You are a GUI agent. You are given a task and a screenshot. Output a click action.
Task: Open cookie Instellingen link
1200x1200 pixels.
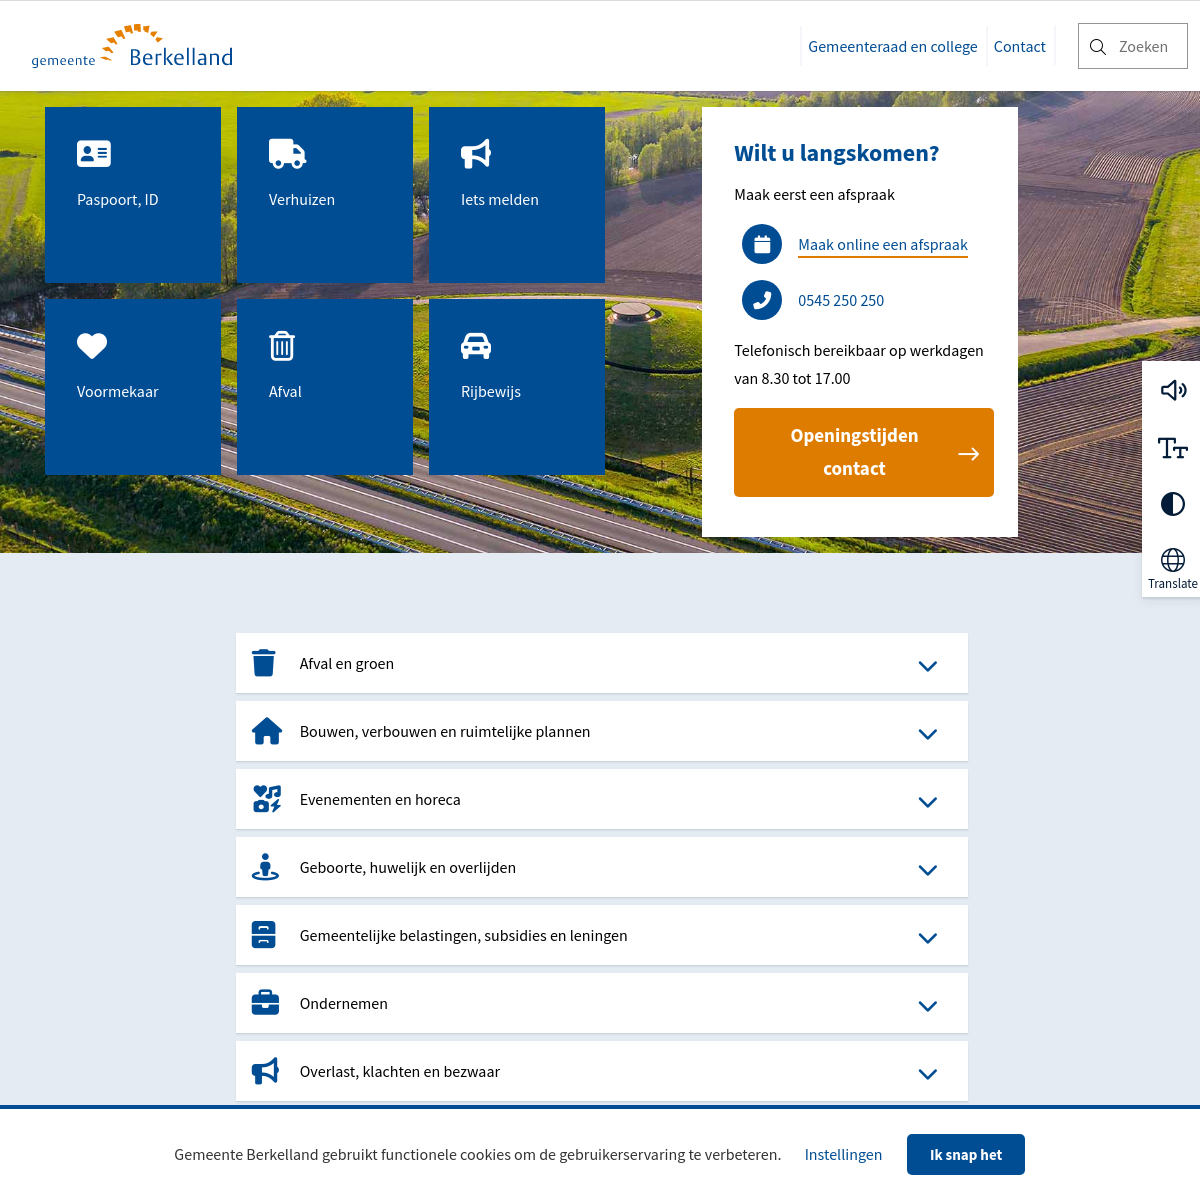click(x=843, y=1155)
